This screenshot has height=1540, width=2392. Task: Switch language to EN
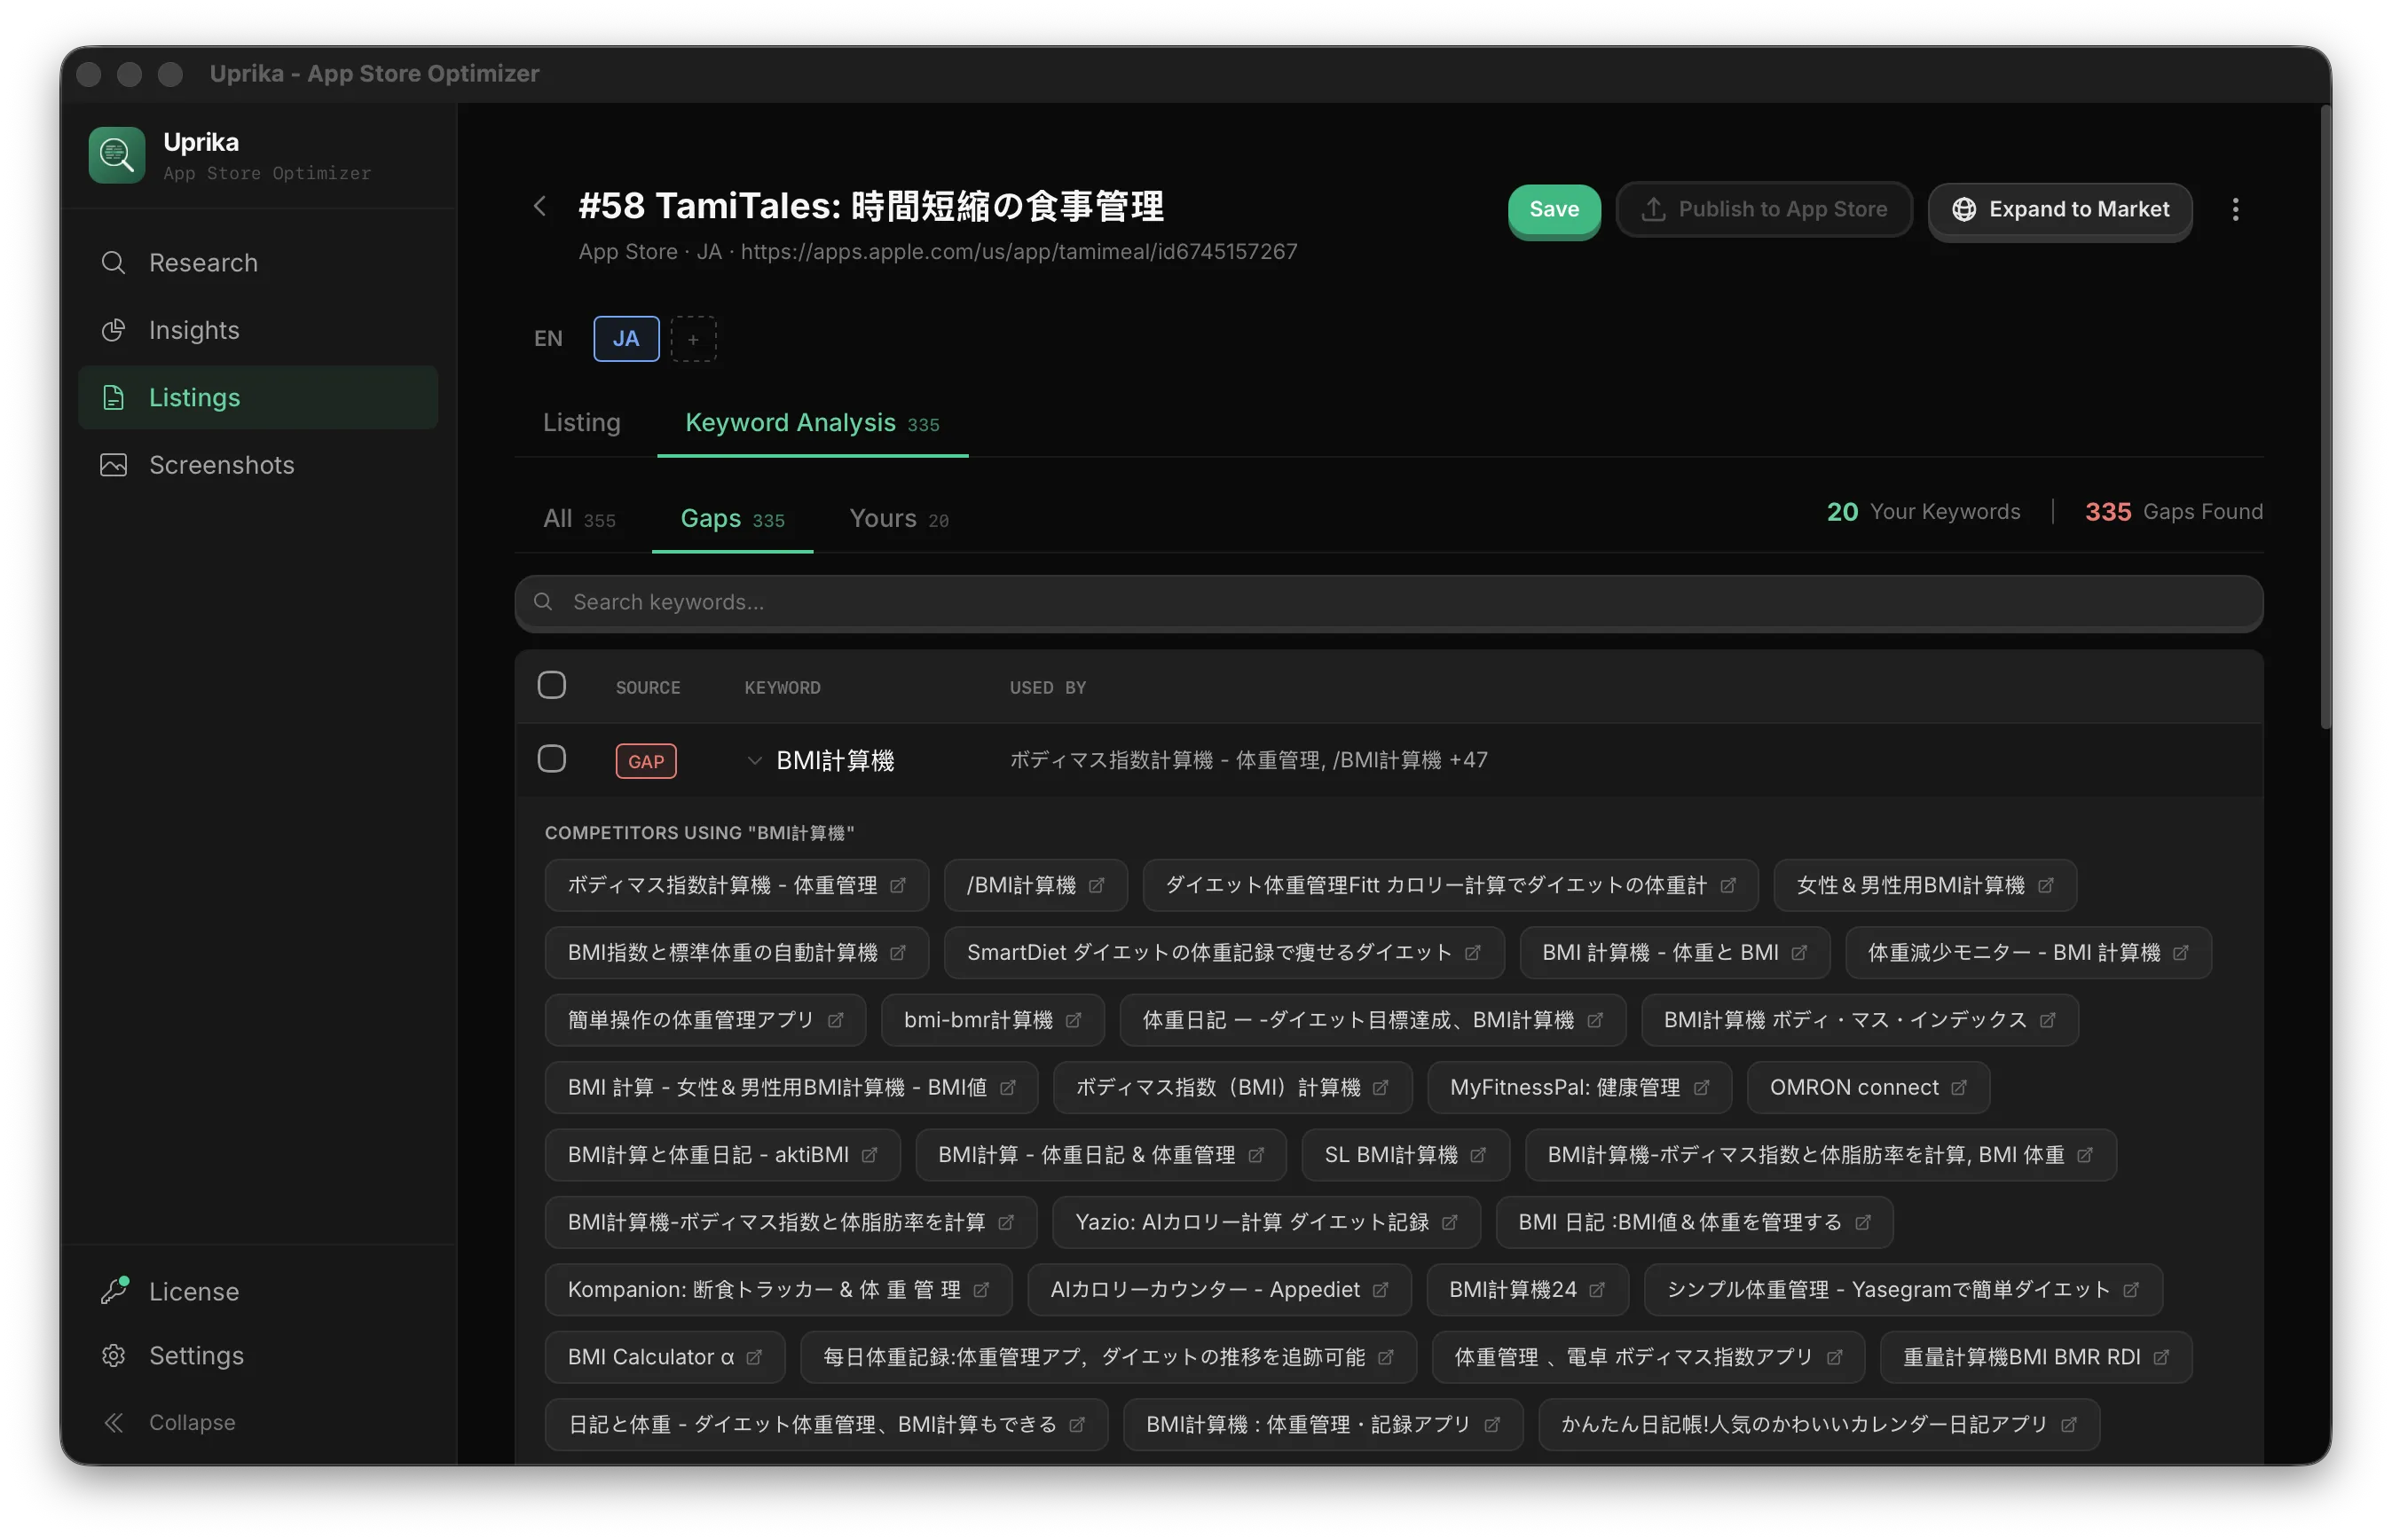[x=548, y=338]
